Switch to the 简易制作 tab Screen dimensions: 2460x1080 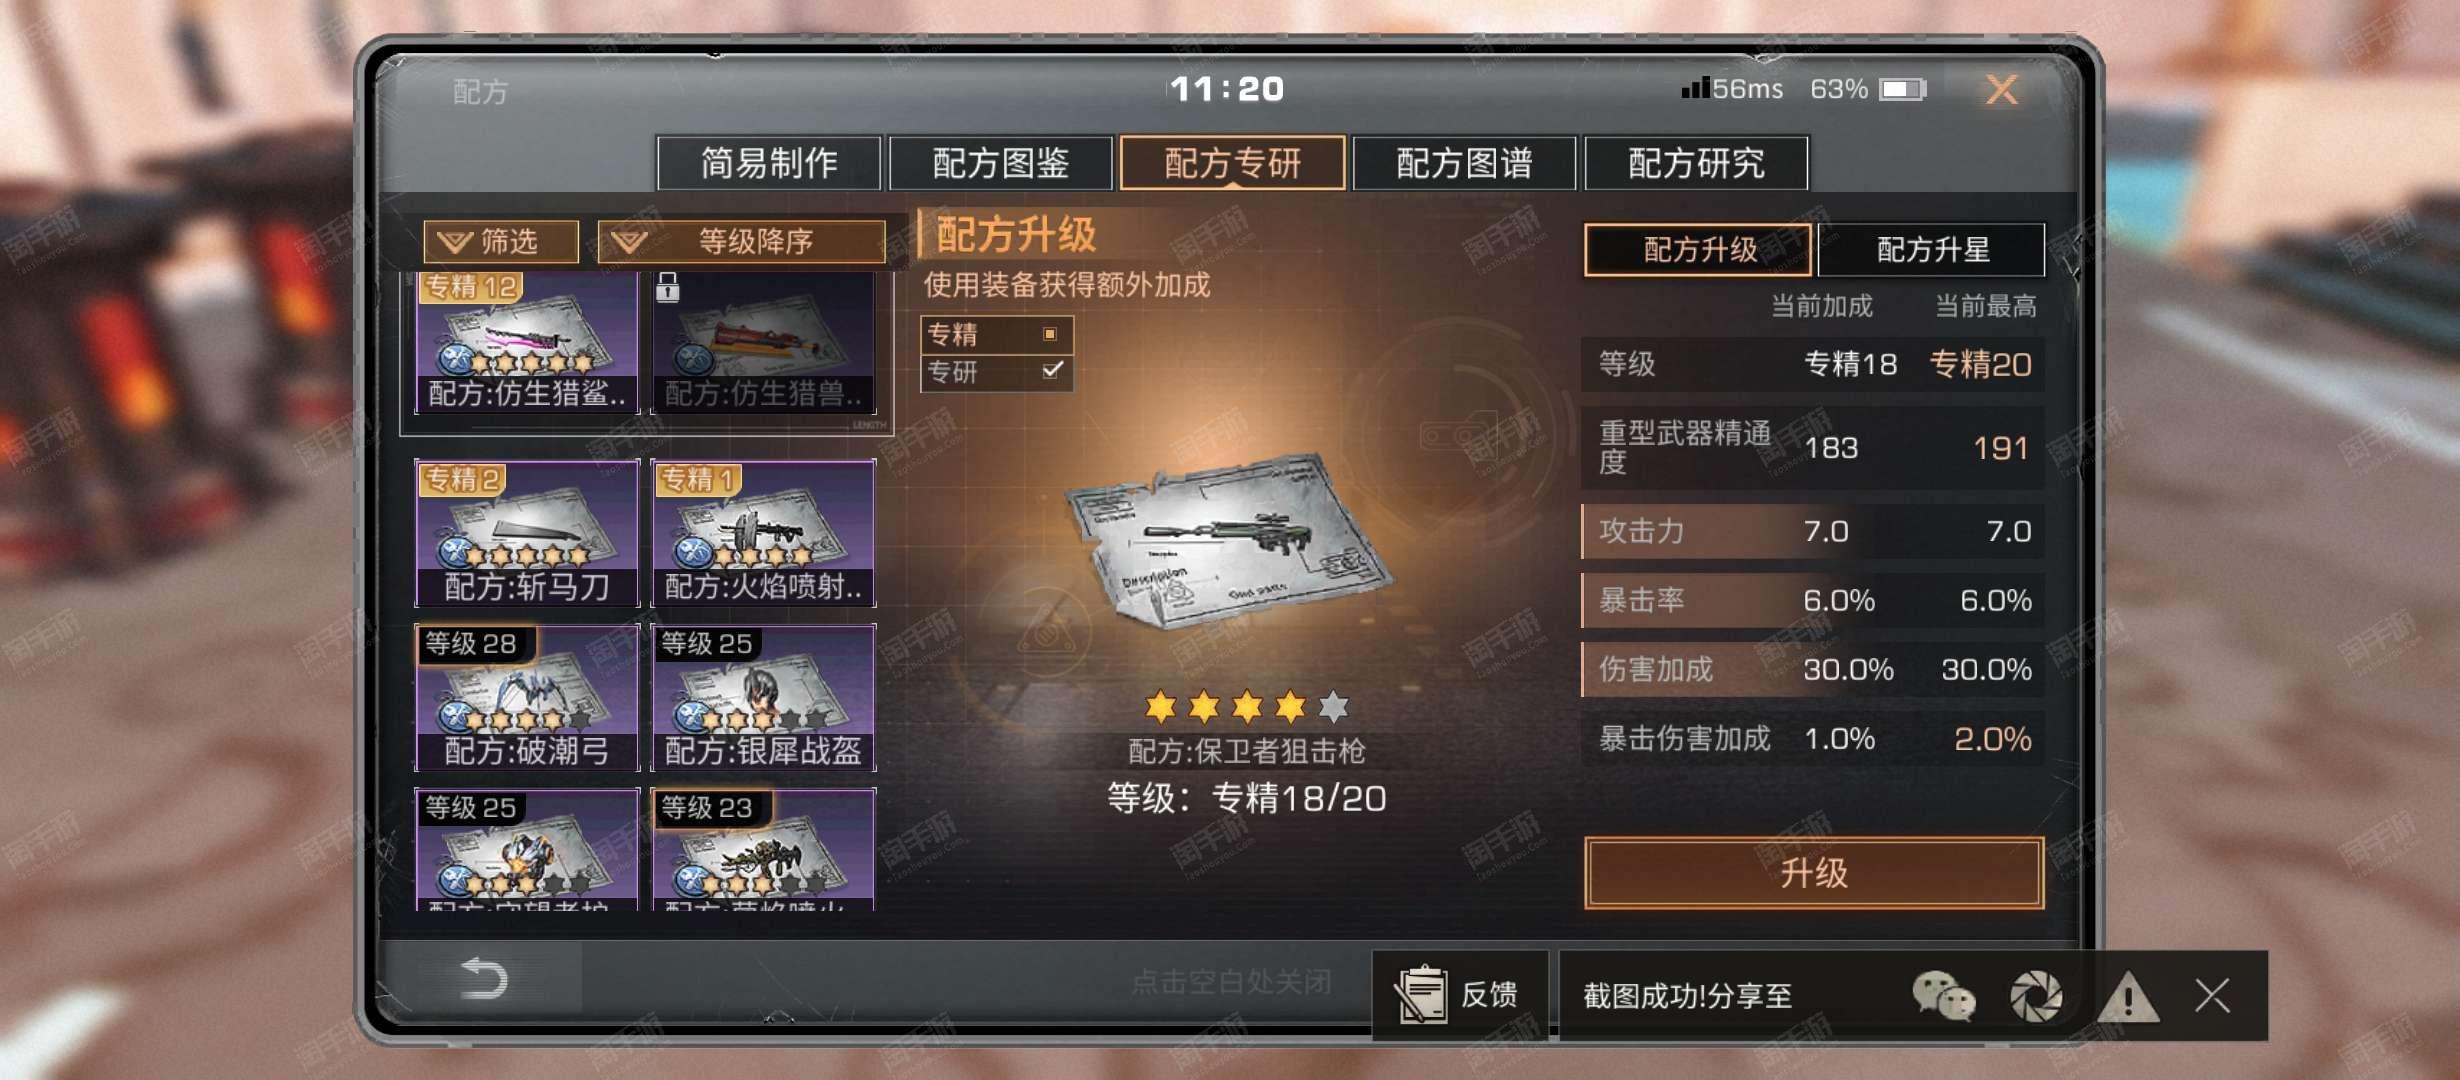point(769,163)
